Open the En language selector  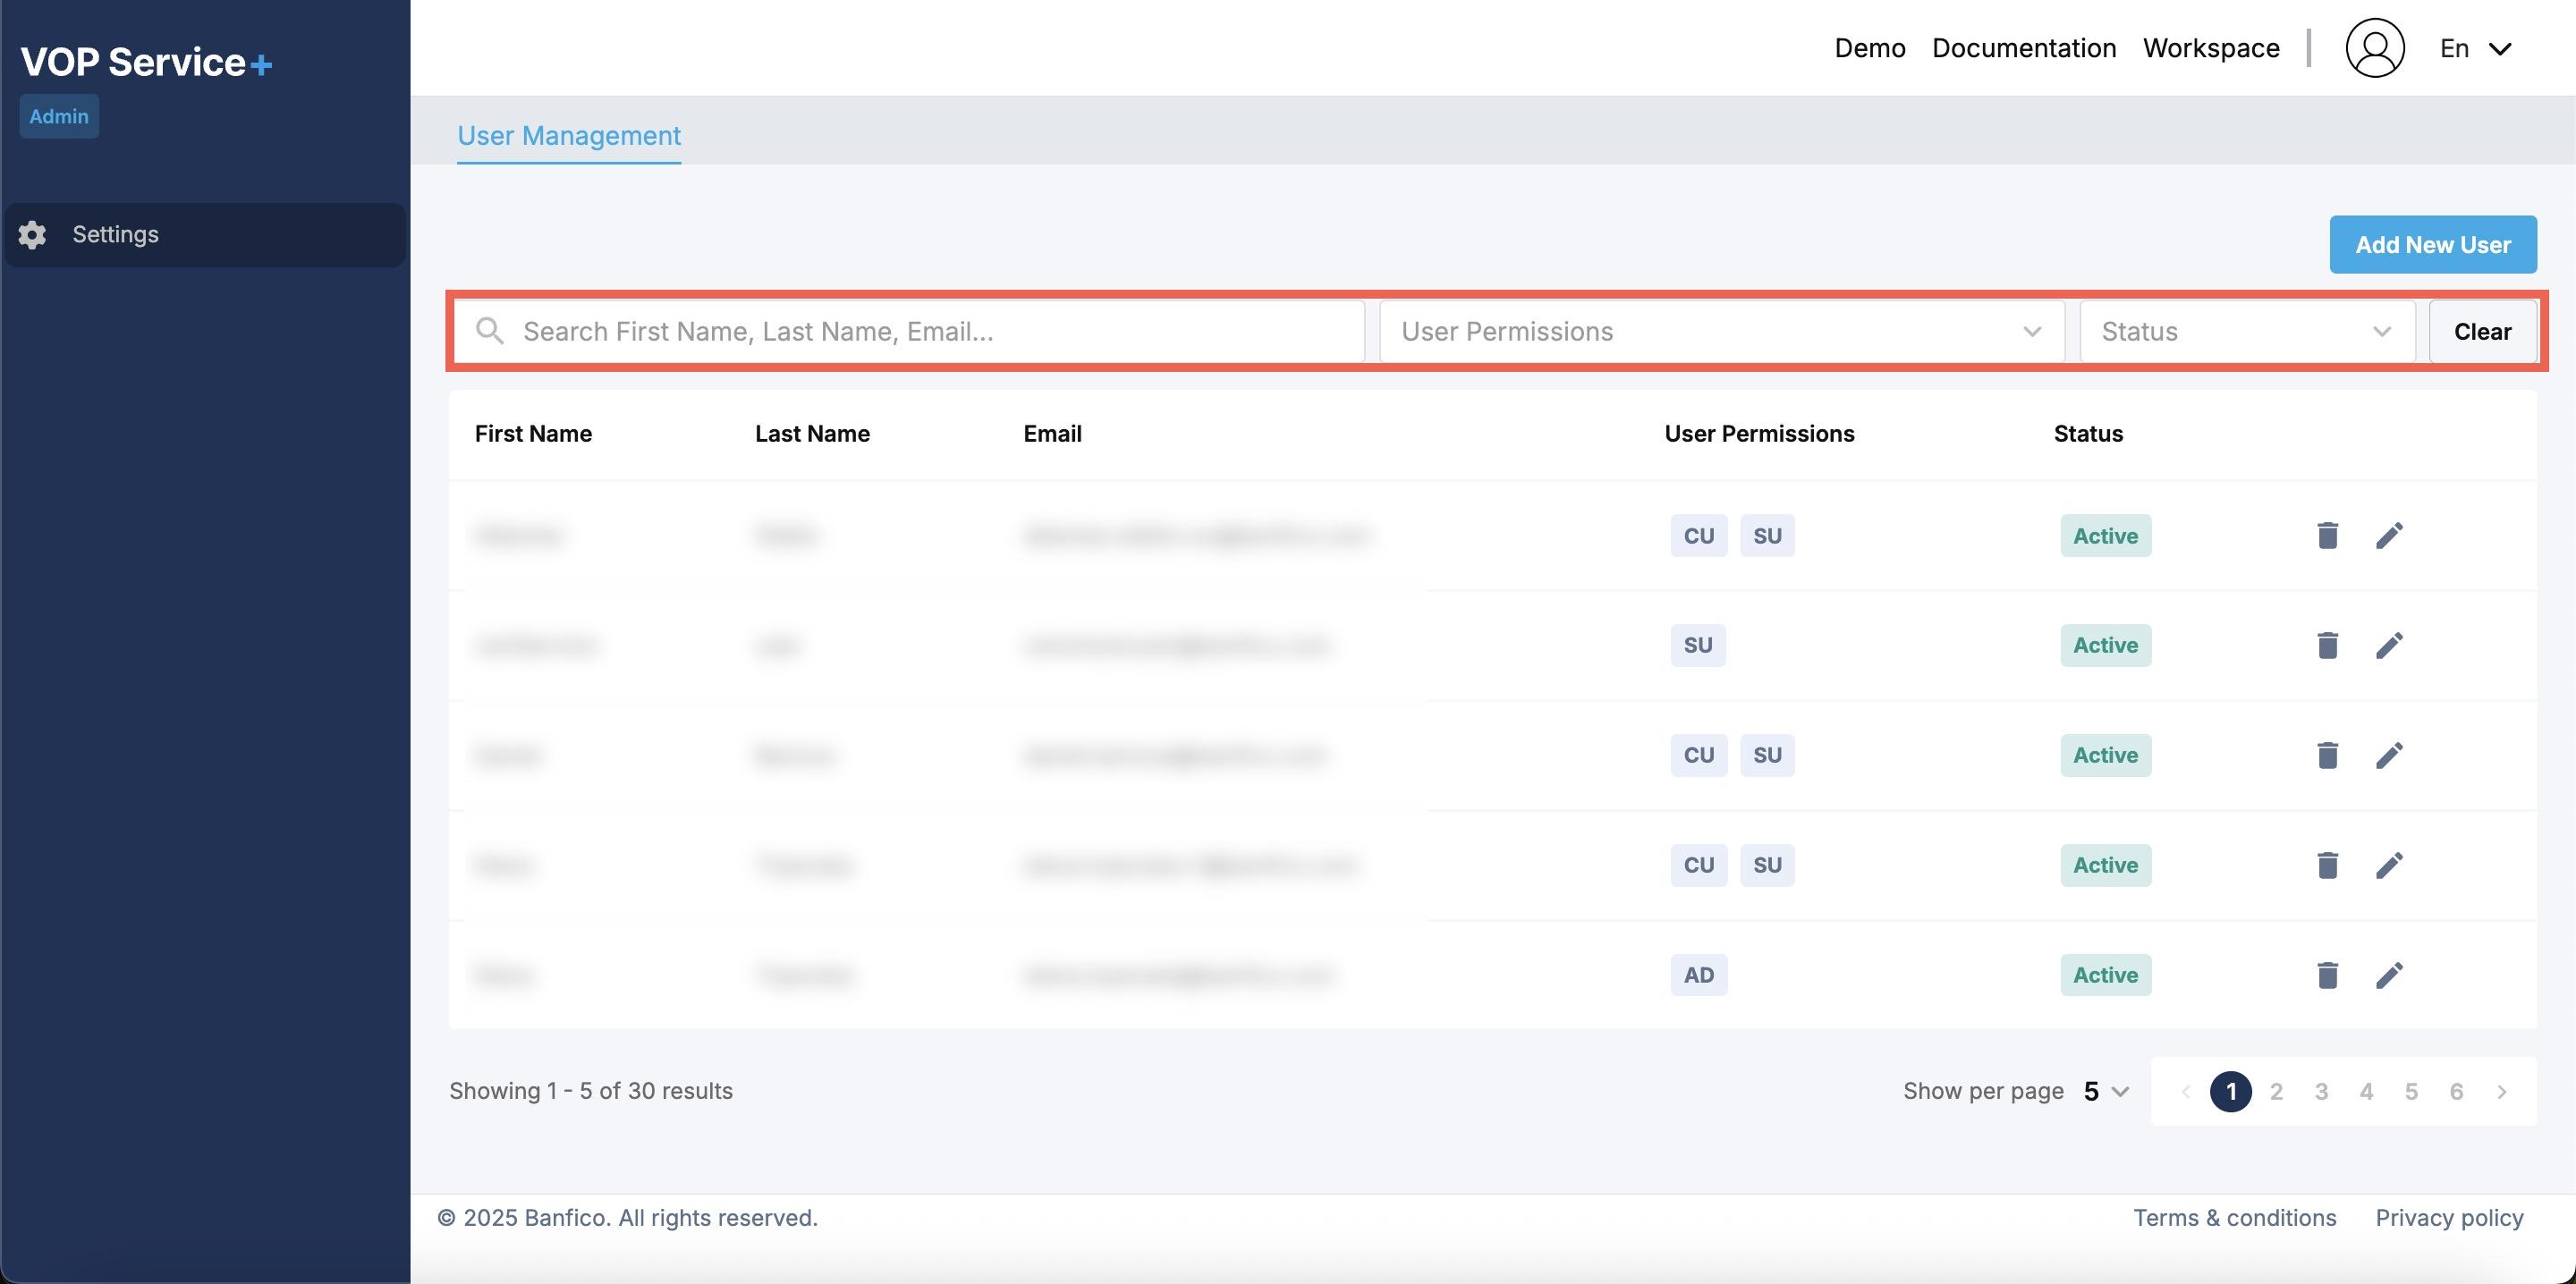point(2475,49)
